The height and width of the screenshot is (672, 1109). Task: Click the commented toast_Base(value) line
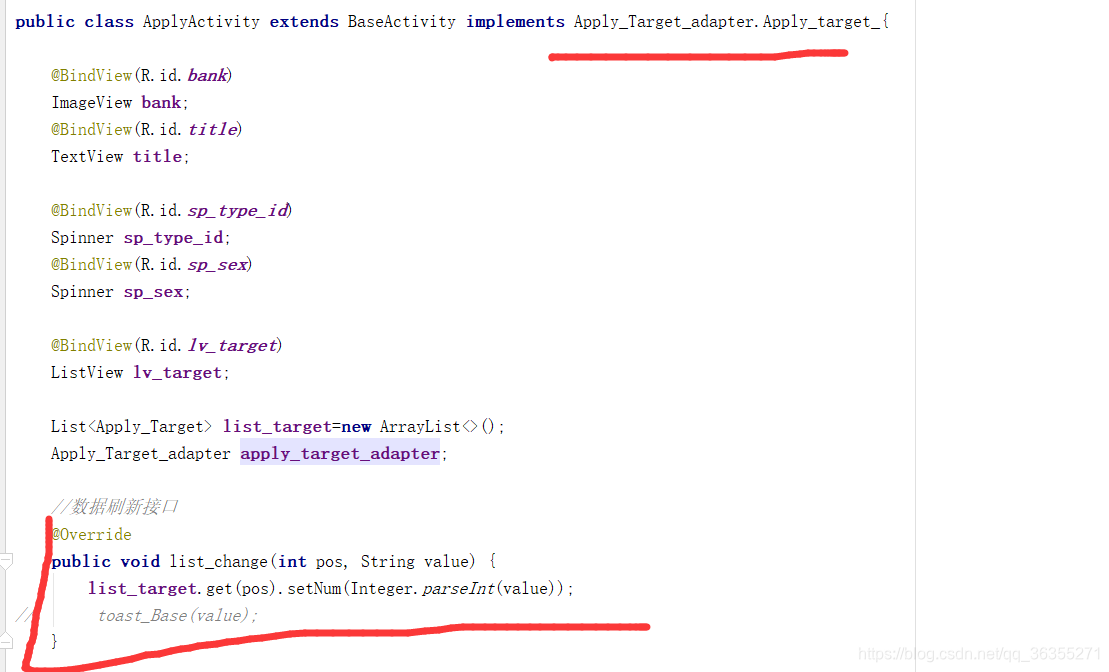[x=178, y=615]
